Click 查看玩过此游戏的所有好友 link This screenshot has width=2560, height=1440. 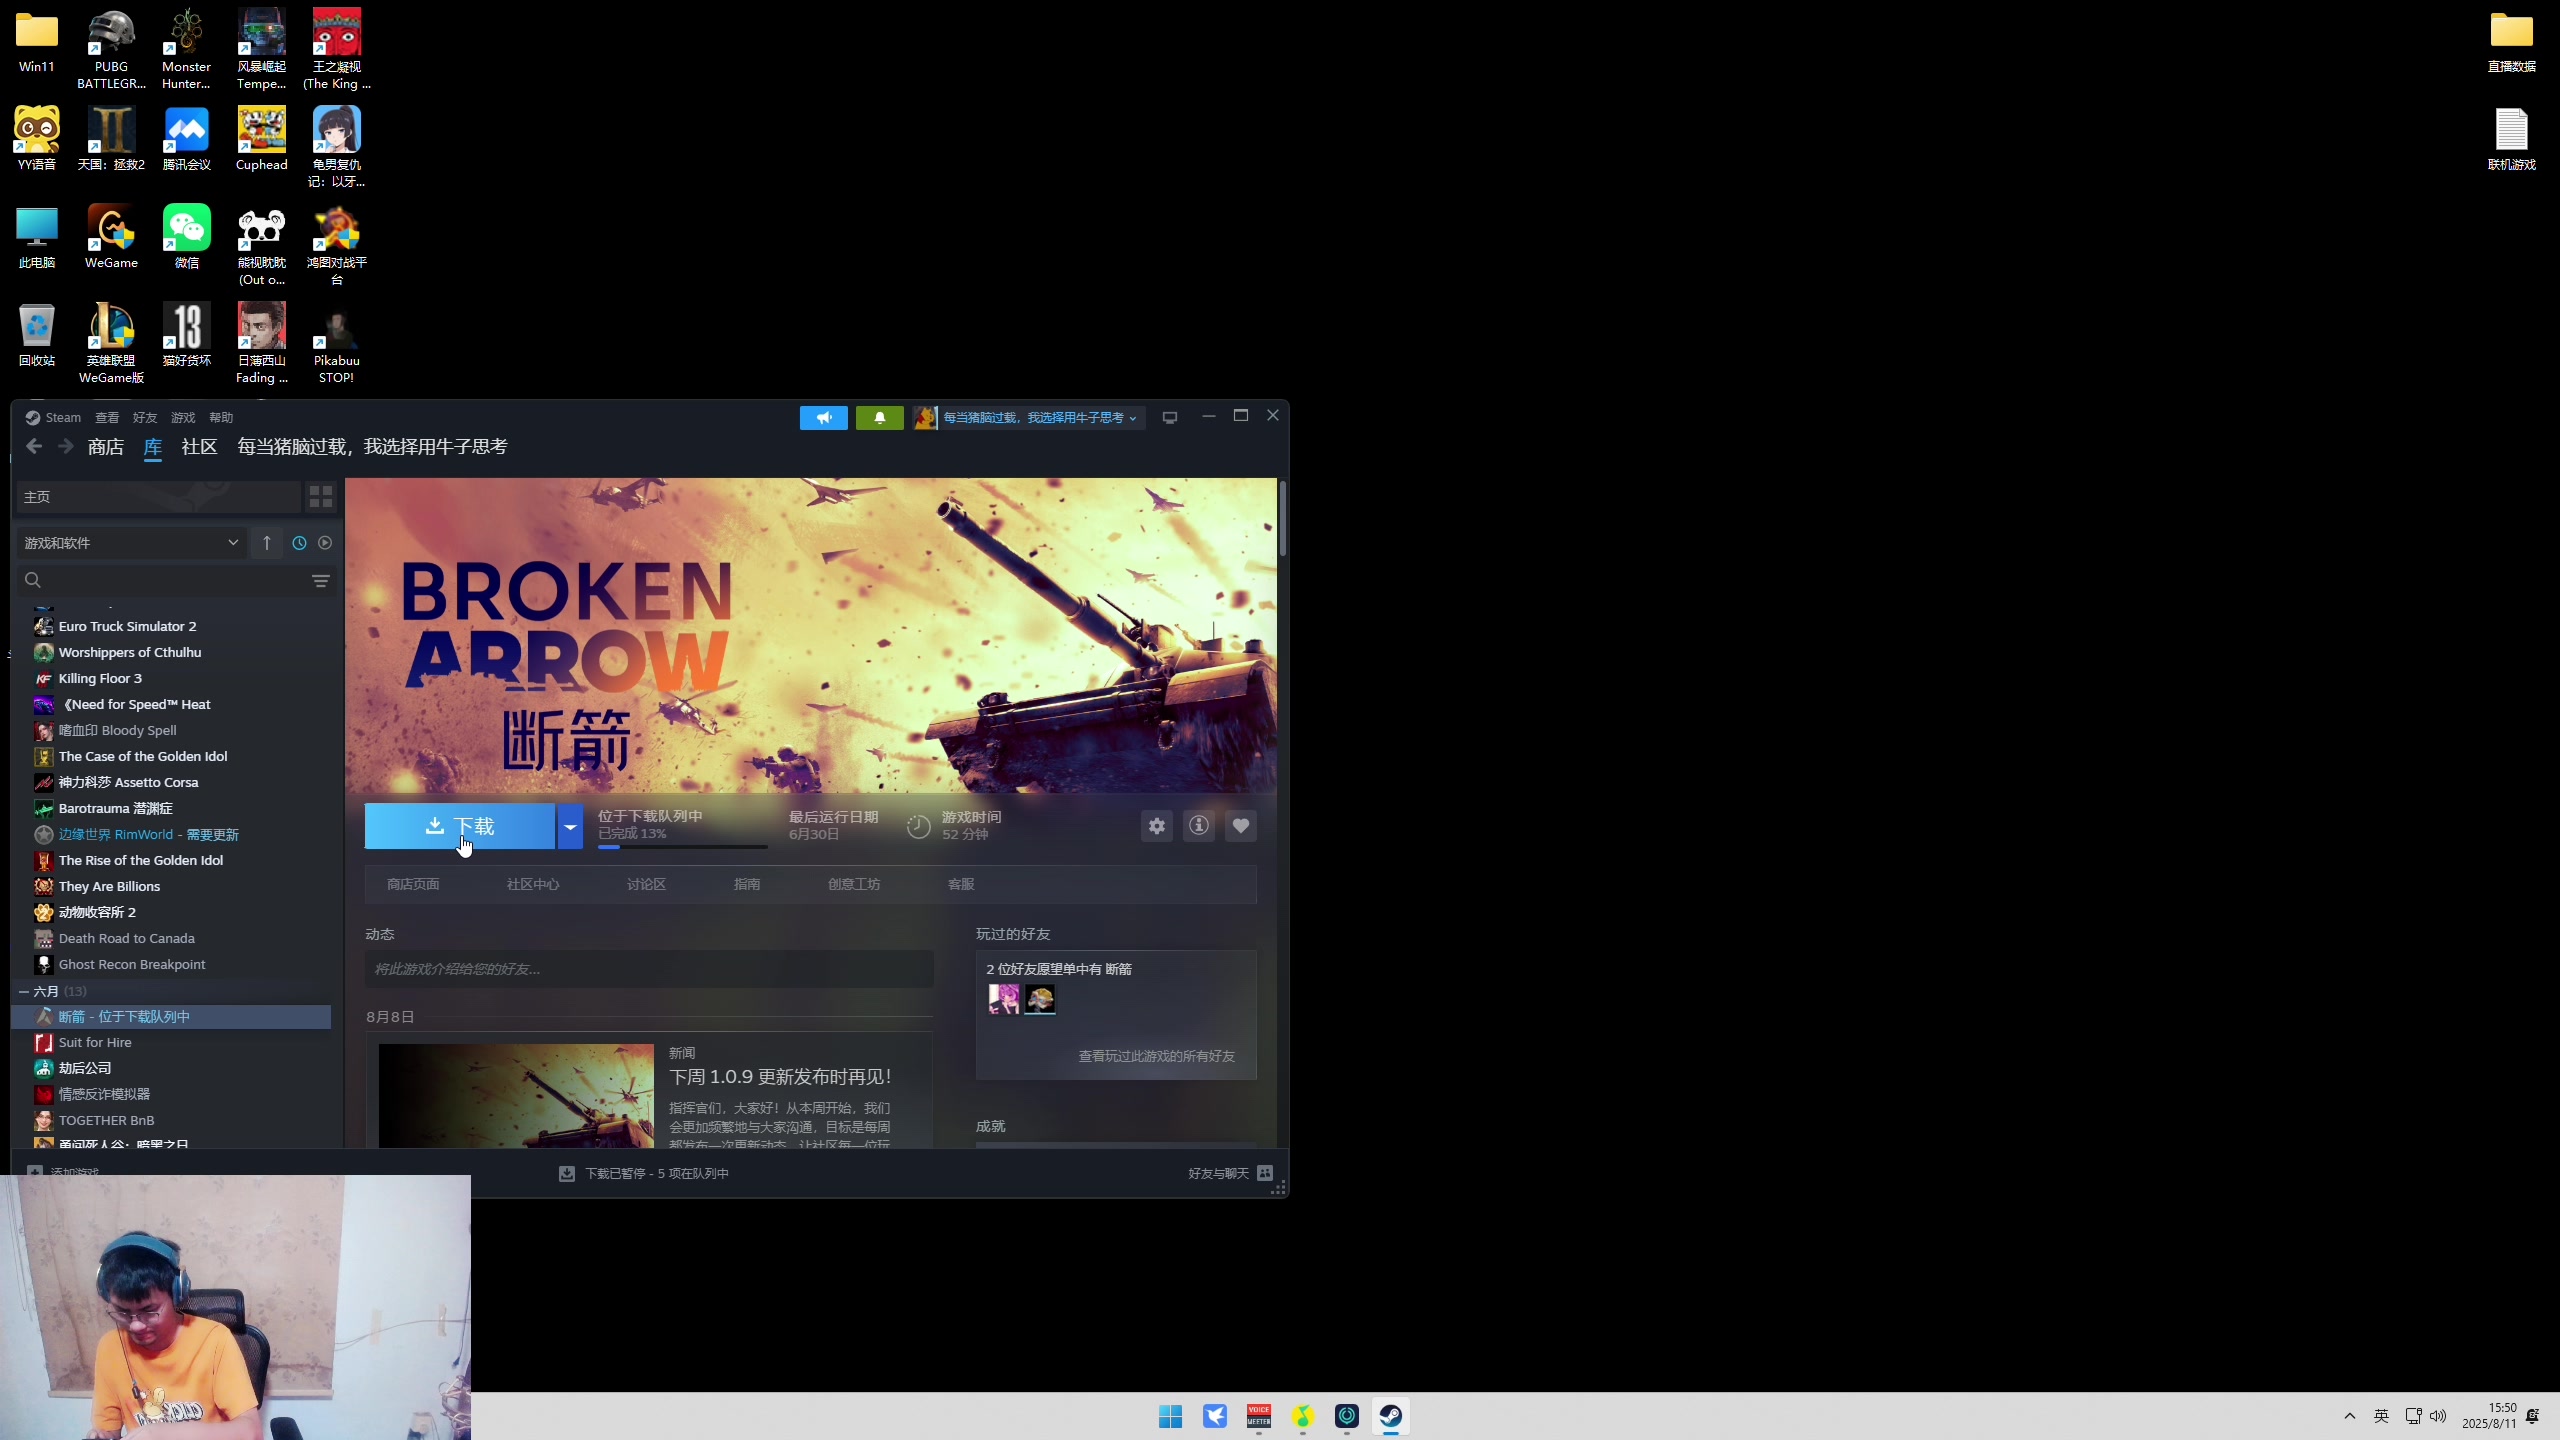point(1156,1057)
